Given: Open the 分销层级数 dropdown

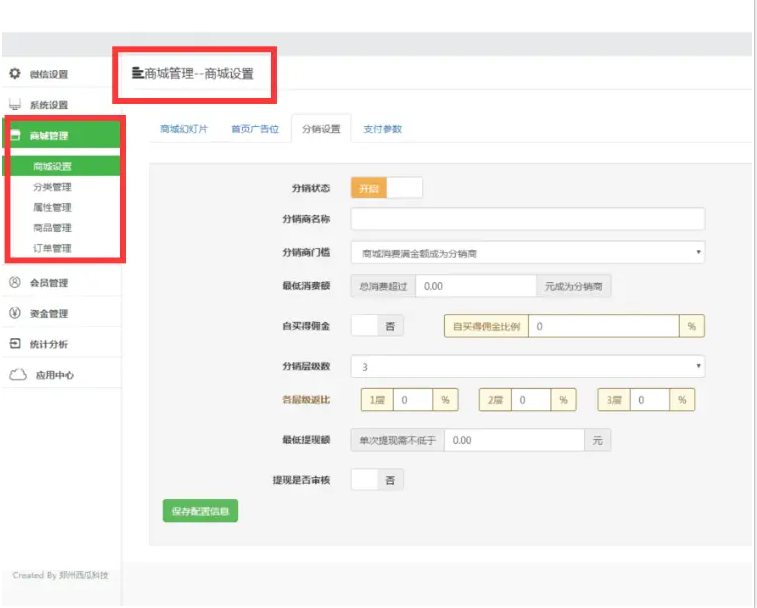Looking at the screenshot, I should (x=528, y=367).
